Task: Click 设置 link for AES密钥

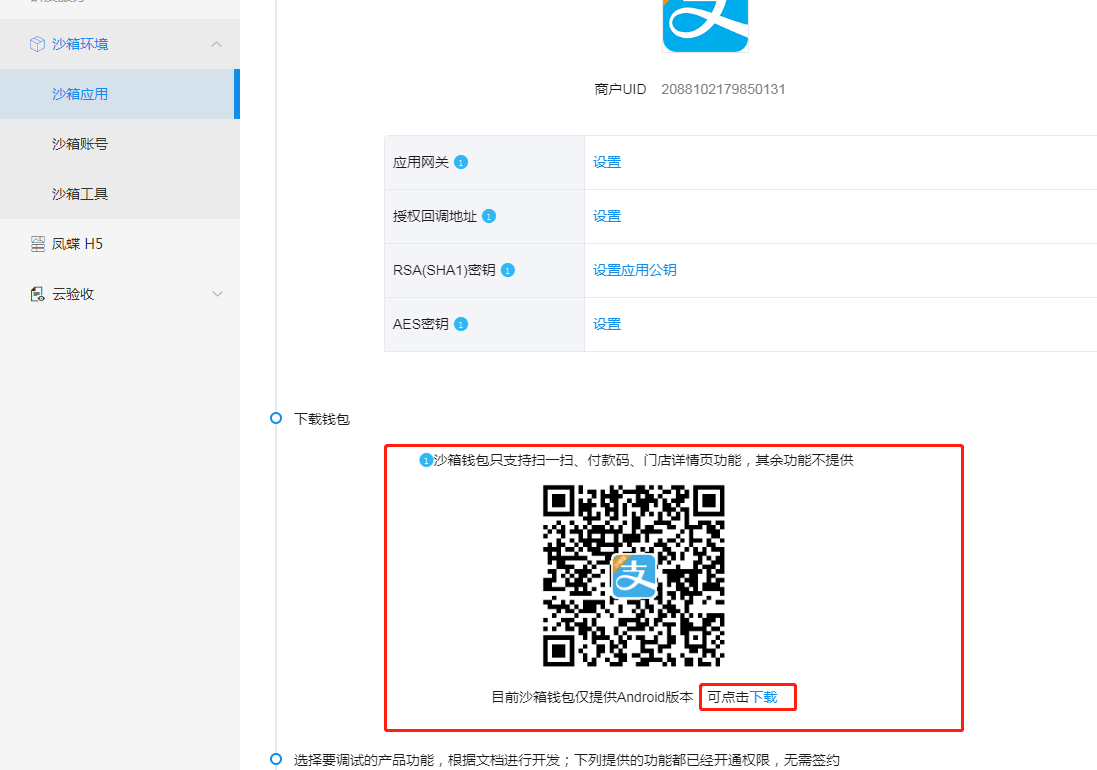Action: tap(607, 324)
